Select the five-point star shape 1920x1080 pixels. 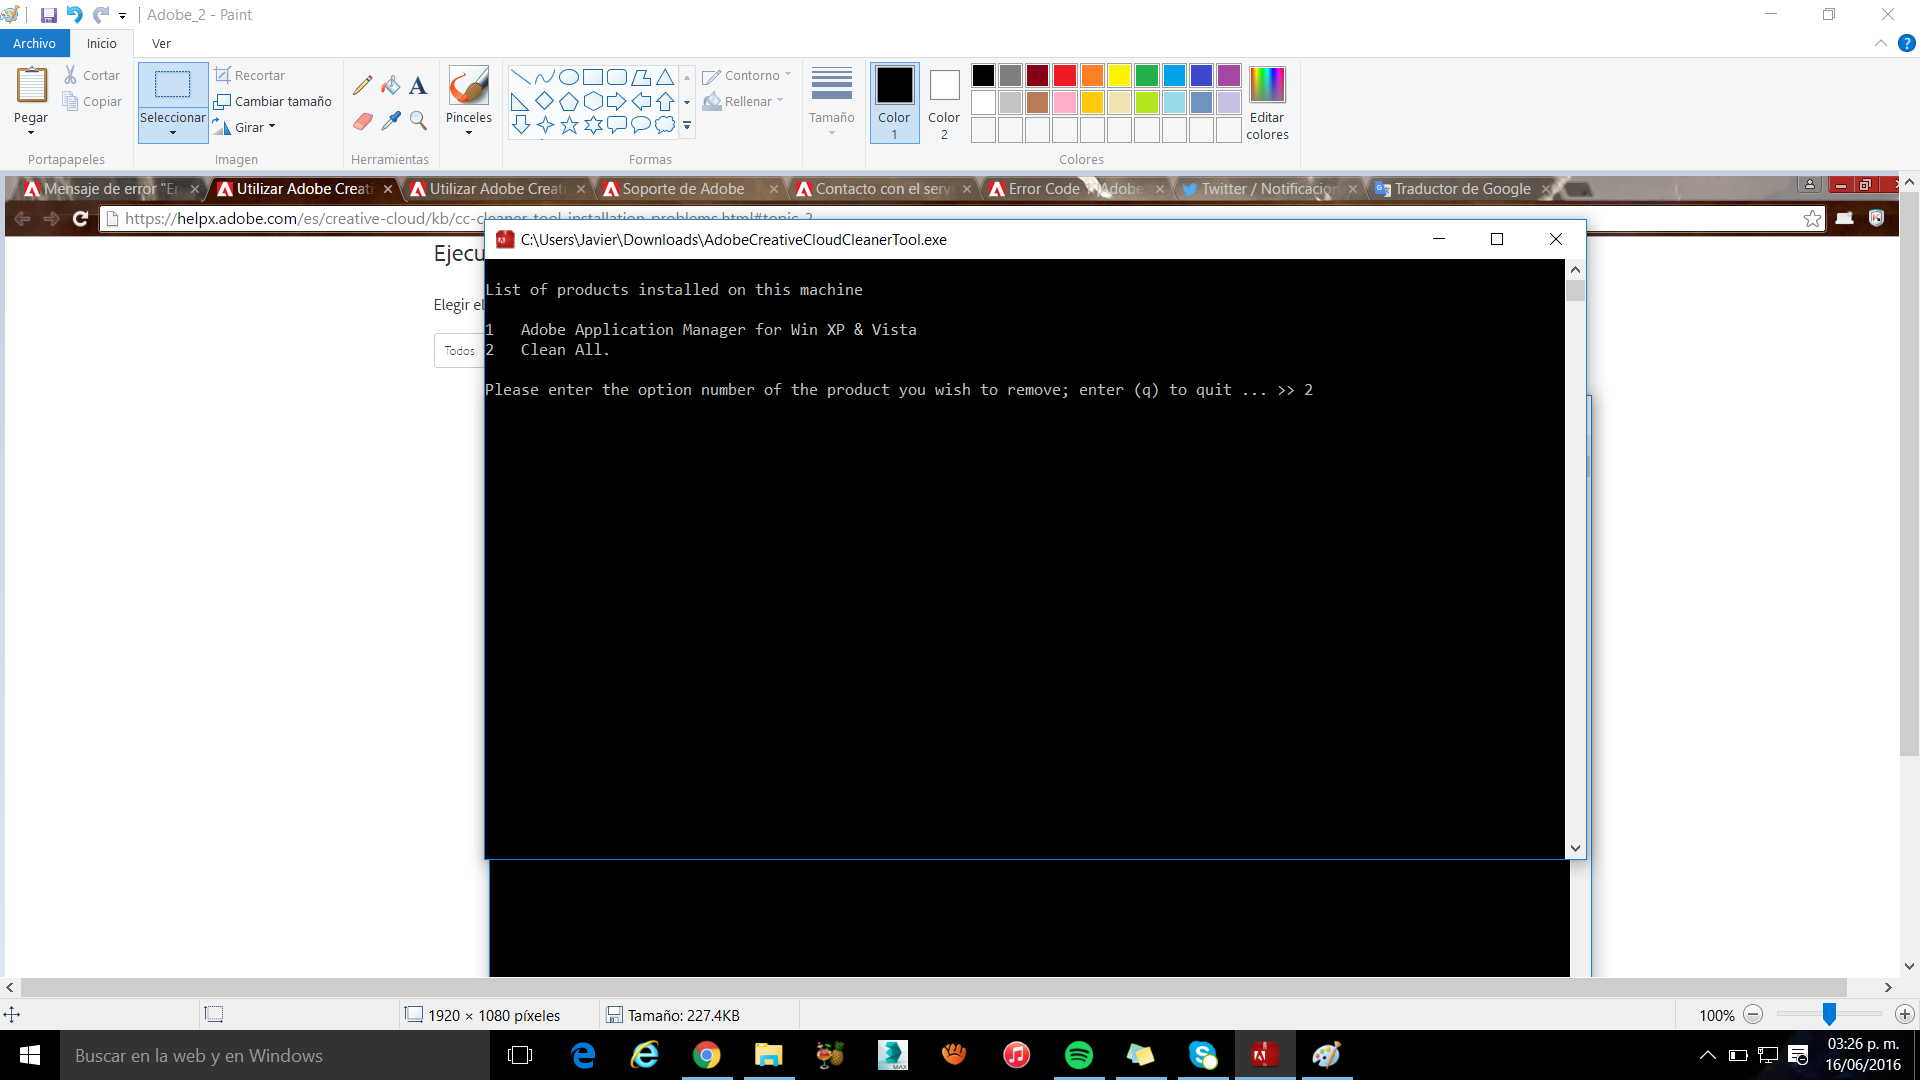pyautogui.click(x=568, y=125)
